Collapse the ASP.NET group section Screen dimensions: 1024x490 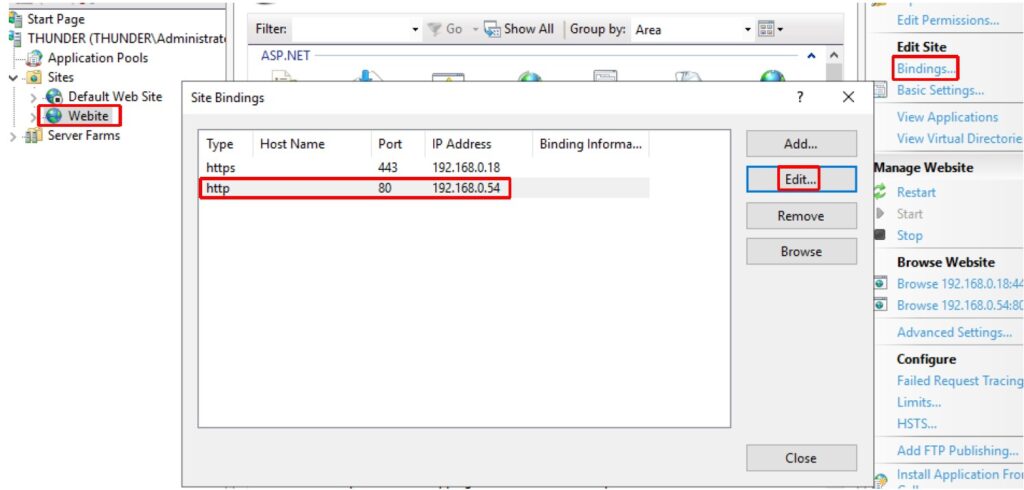pyautogui.click(x=811, y=56)
